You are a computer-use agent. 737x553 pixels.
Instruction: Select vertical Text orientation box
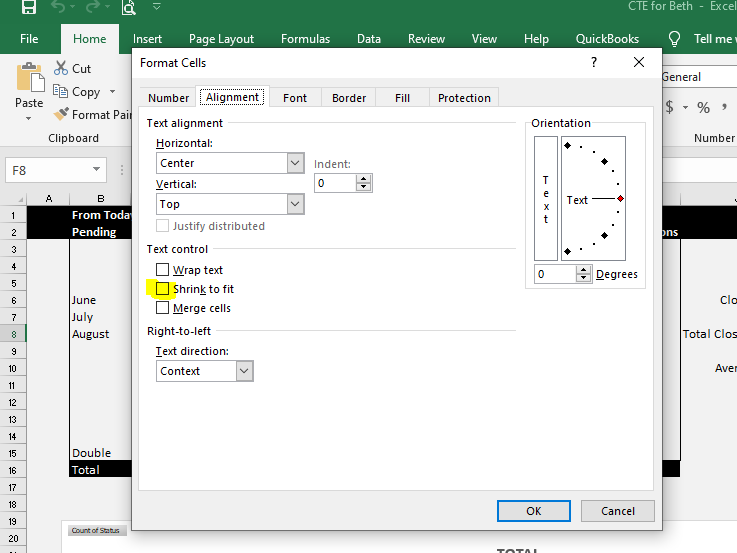pos(546,199)
